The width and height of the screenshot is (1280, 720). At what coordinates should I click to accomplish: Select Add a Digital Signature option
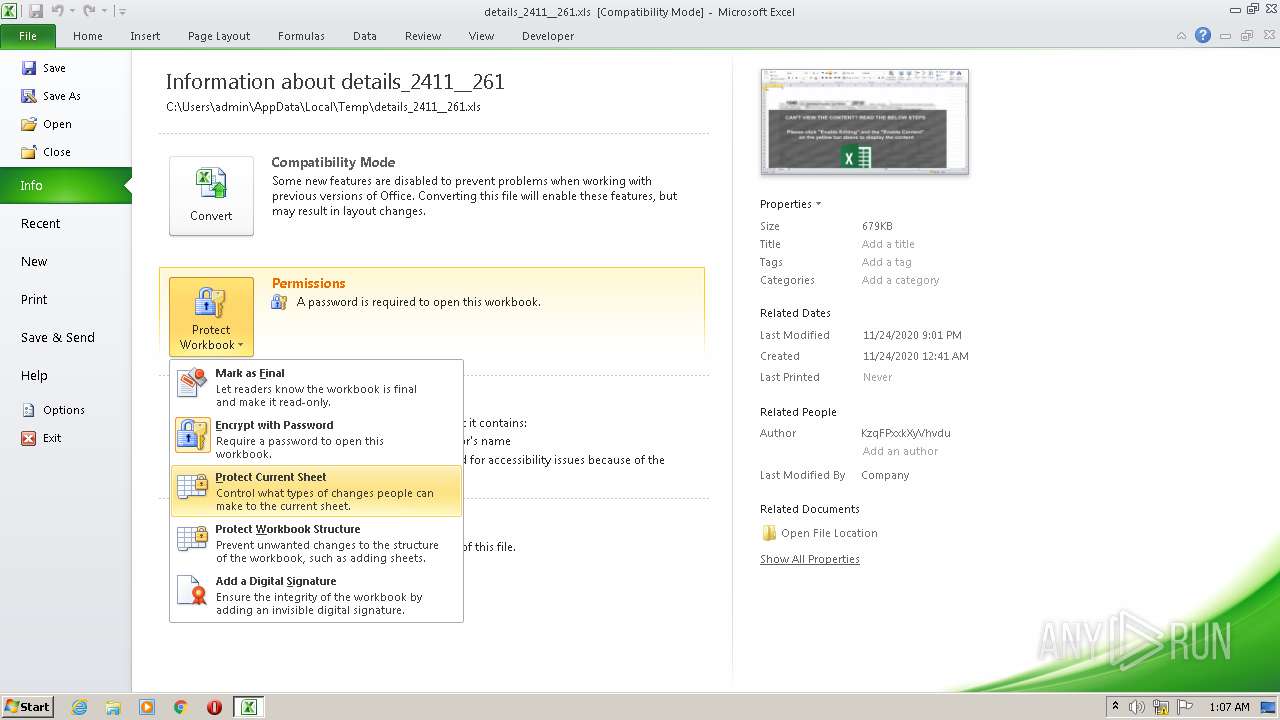[x=316, y=595]
